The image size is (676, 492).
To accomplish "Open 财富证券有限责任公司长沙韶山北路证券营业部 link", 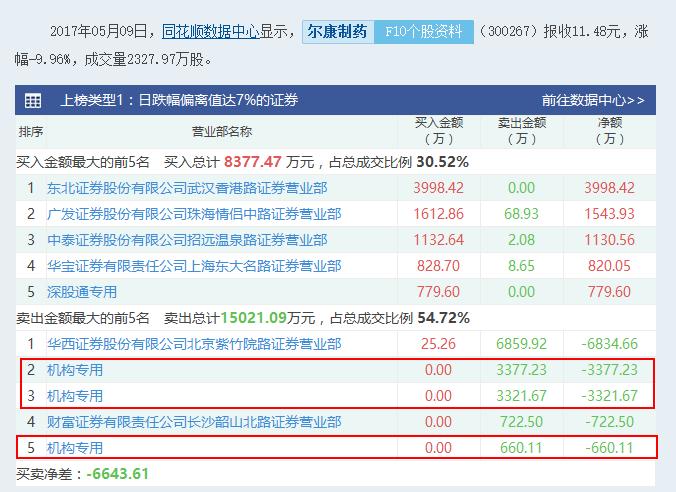I will [x=194, y=422].
